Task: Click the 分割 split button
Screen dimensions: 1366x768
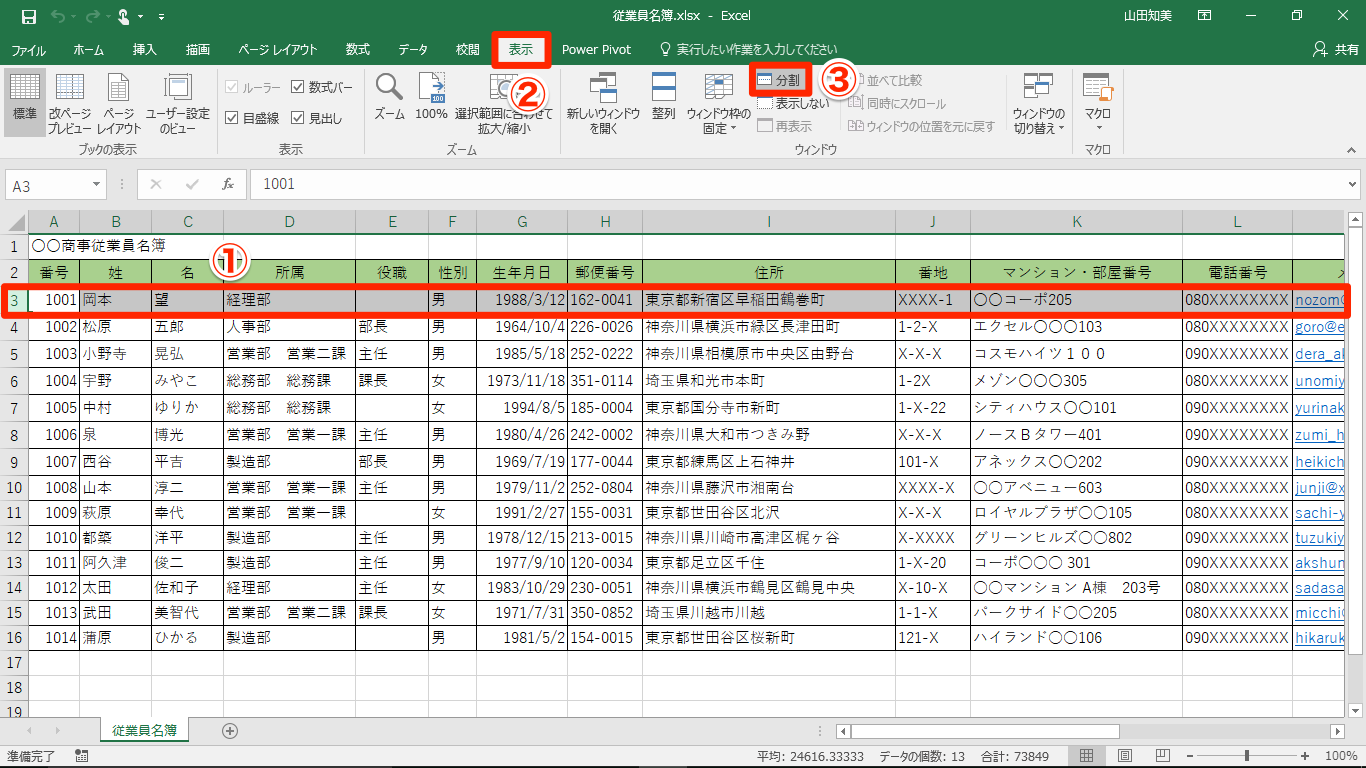Action: coord(779,80)
